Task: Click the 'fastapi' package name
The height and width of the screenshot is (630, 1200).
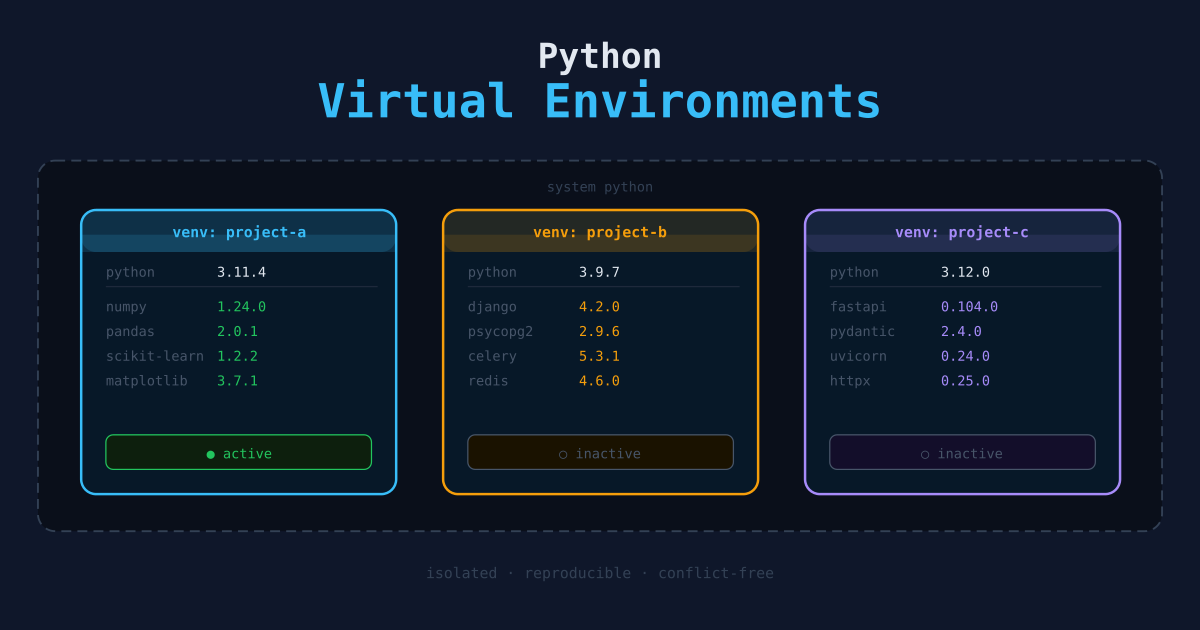Action: (x=858, y=307)
